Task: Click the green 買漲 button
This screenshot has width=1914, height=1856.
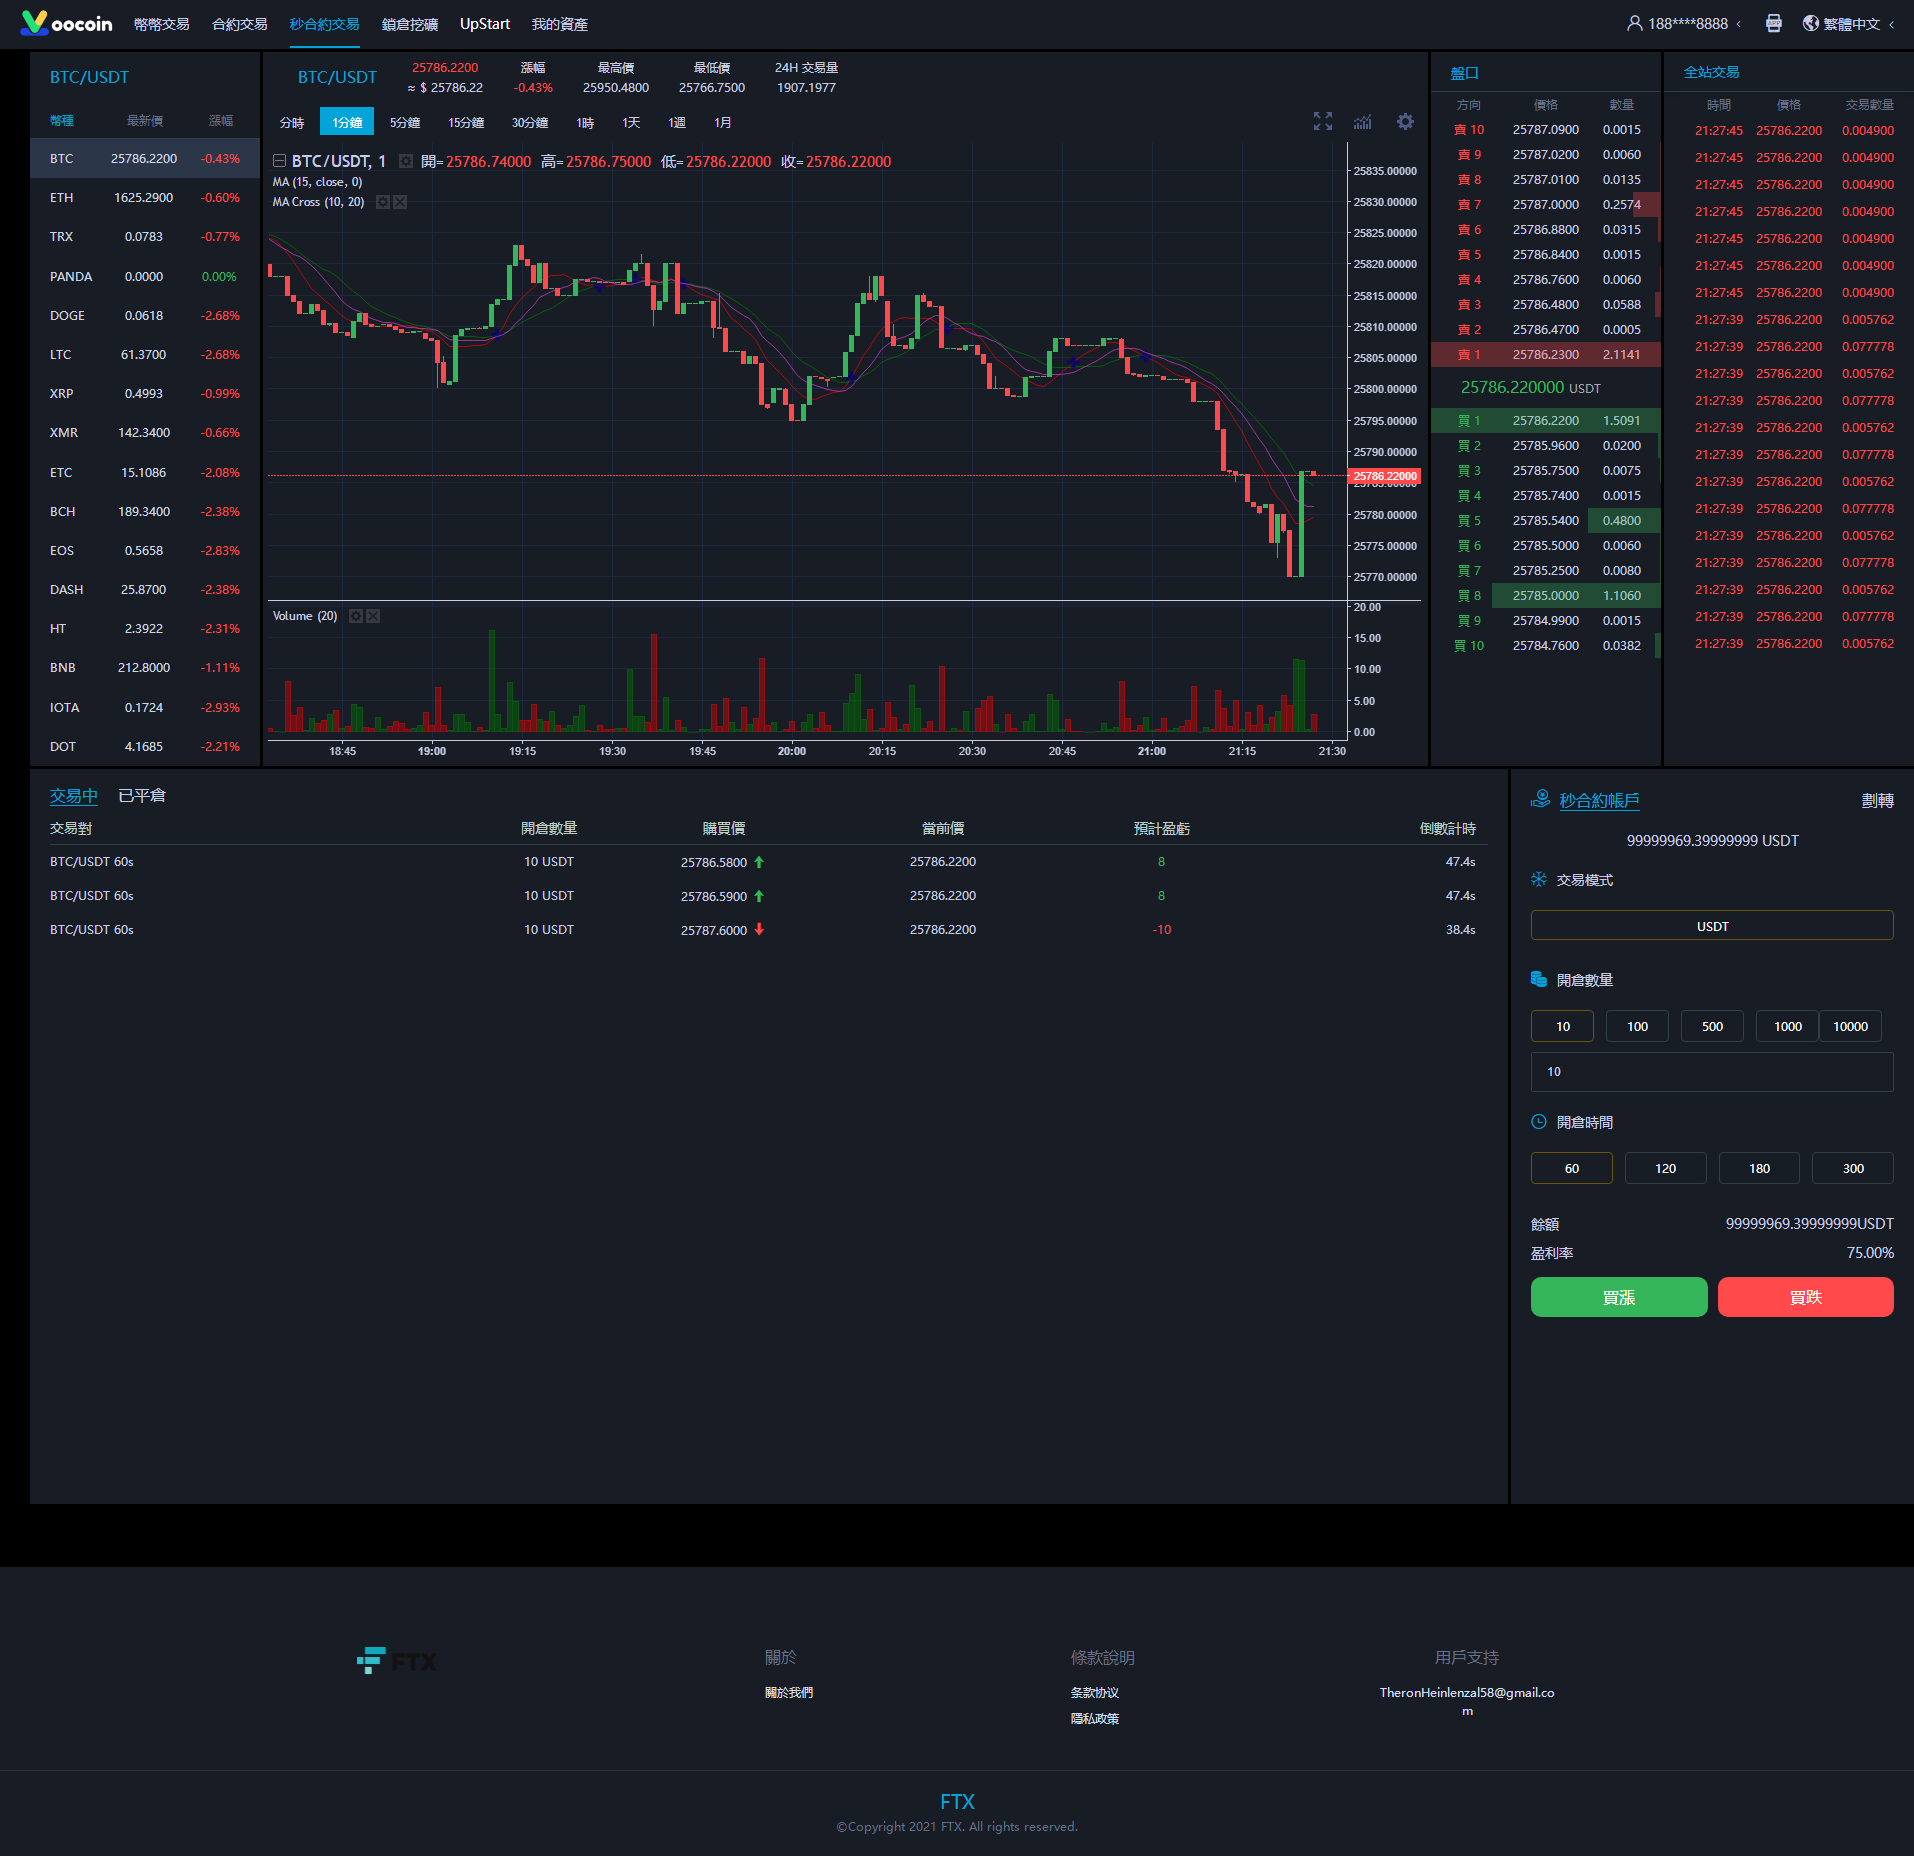Action: (x=1618, y=1297)
